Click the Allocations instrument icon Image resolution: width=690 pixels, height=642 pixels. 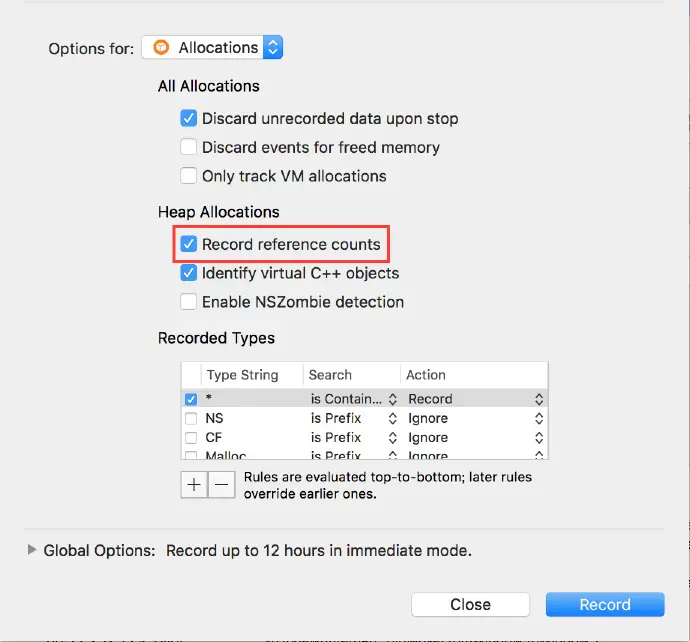click(161, 47)
